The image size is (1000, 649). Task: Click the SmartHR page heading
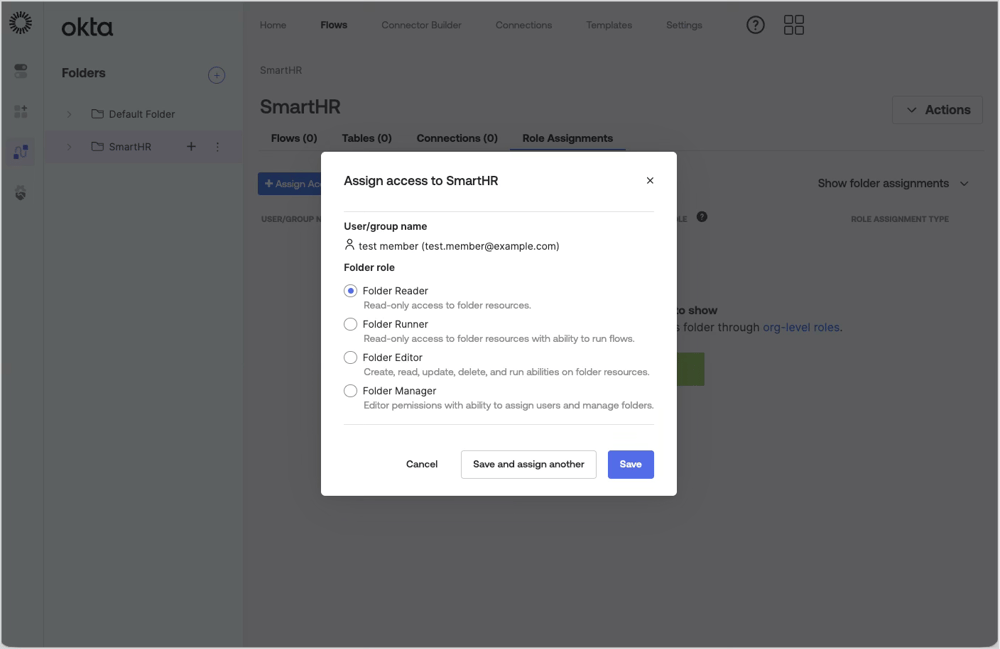click(300, 106)
